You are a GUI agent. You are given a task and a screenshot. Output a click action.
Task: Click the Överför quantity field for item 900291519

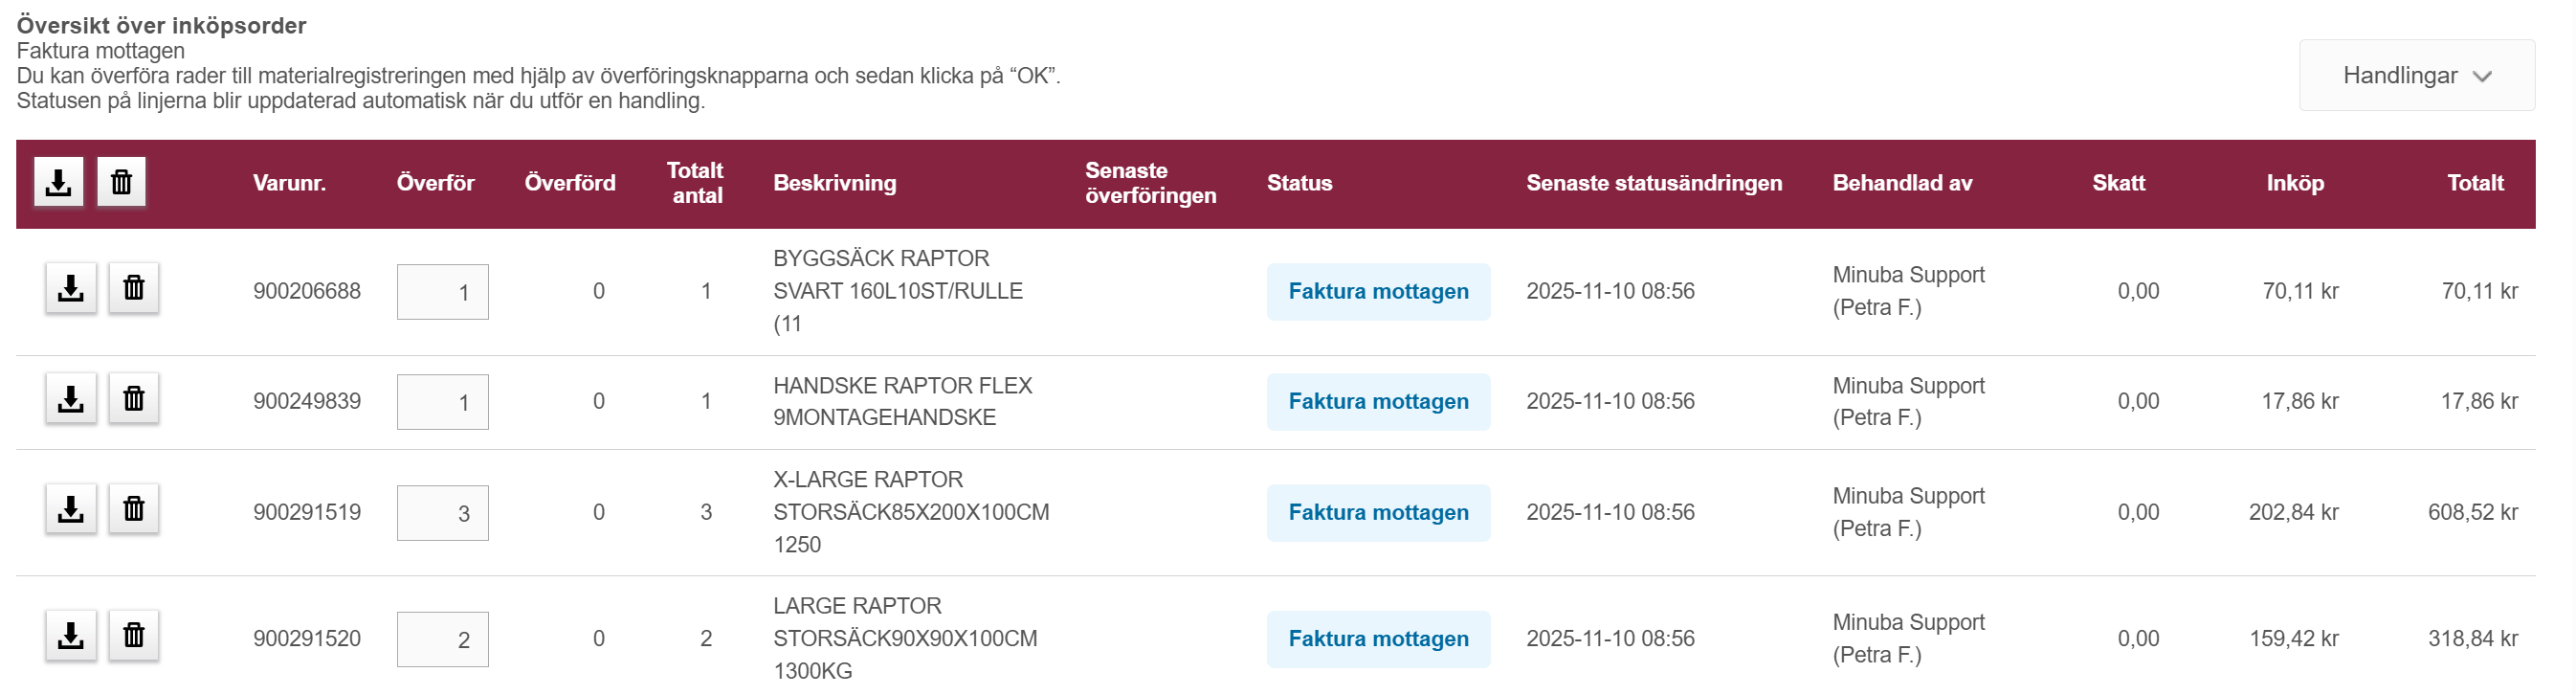pos(443,513)
